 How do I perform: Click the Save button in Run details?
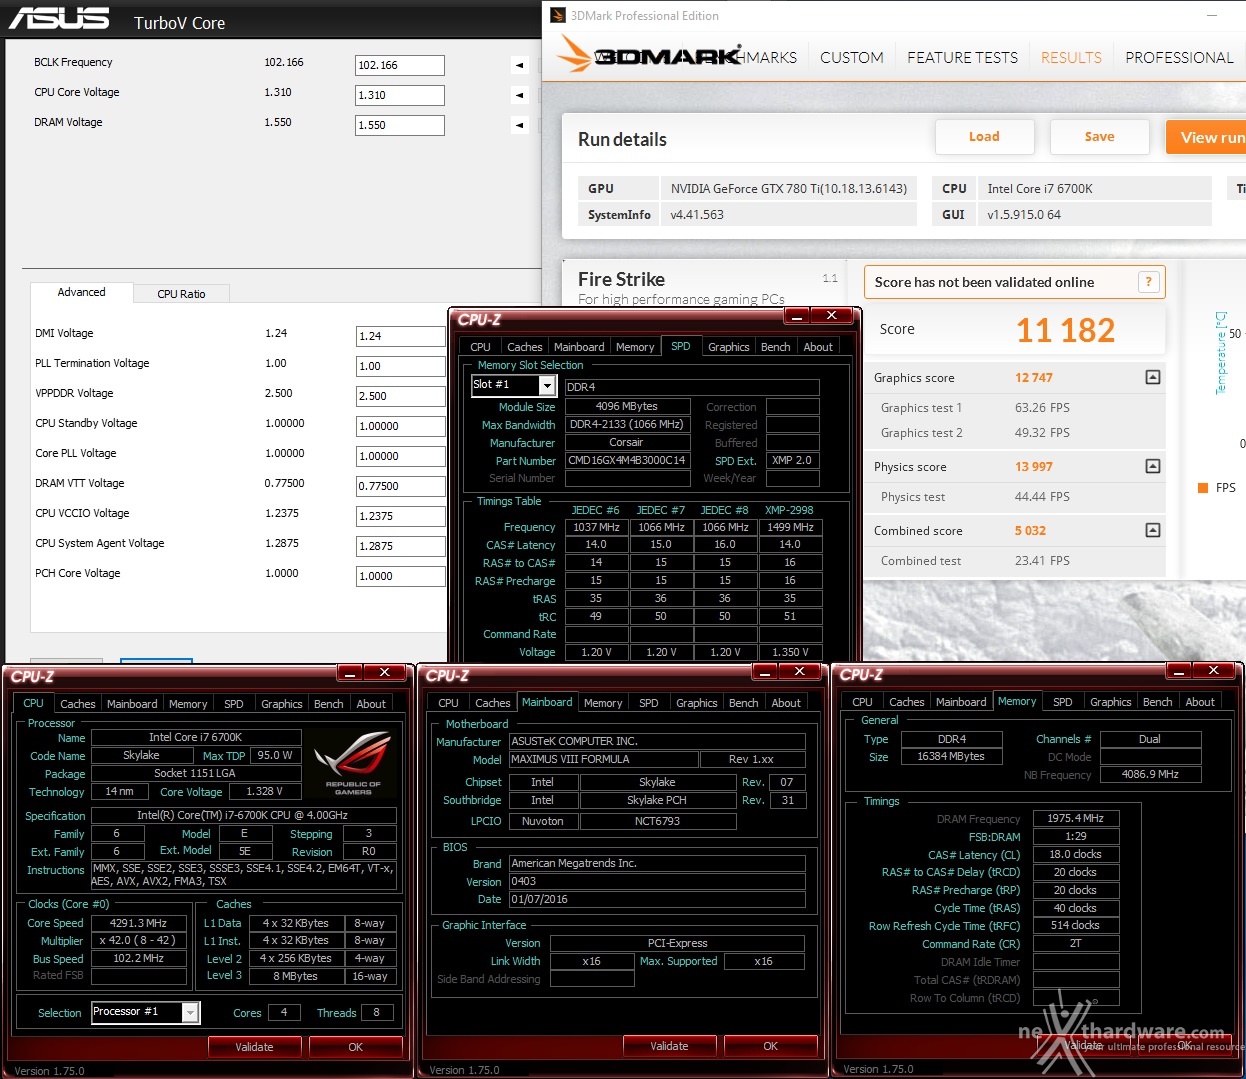pyautogui.click(x=1099, y=137)
